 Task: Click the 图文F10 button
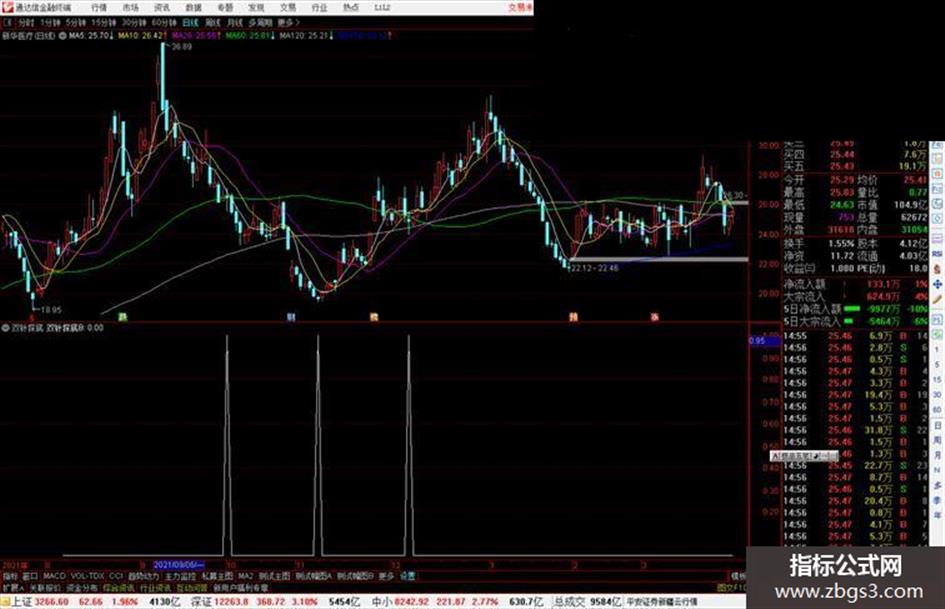(x=732, y=587)
